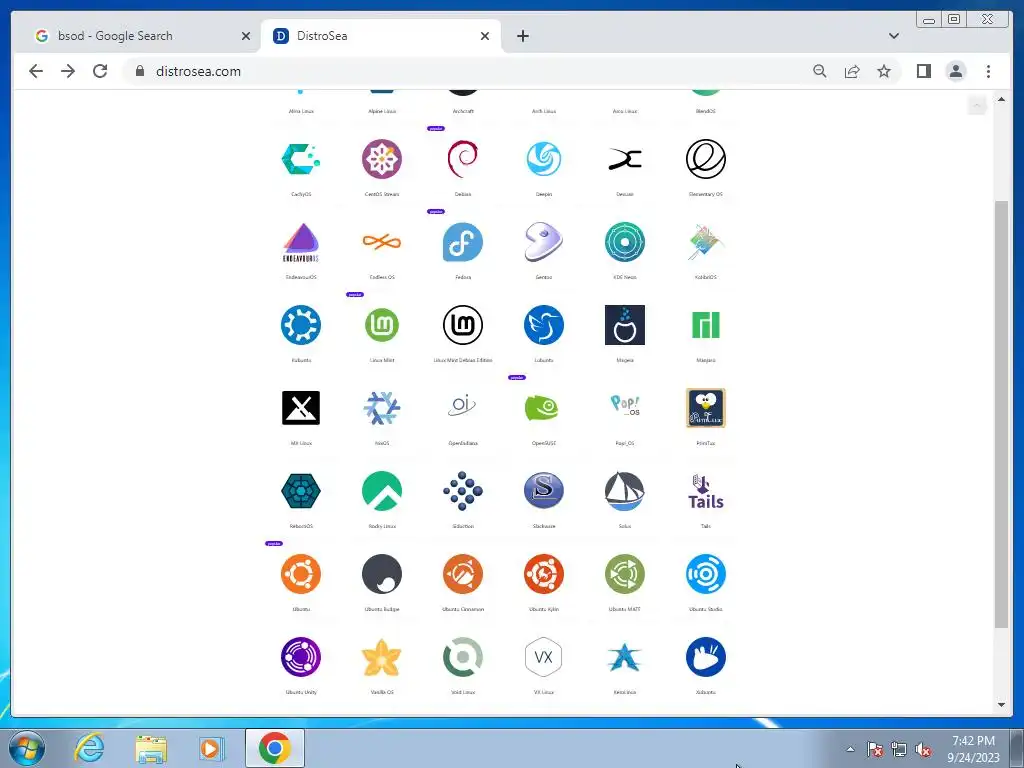Open the Deepin distro logo
The height and width of the screenshot is (768, 1024).
coord(543,159)
